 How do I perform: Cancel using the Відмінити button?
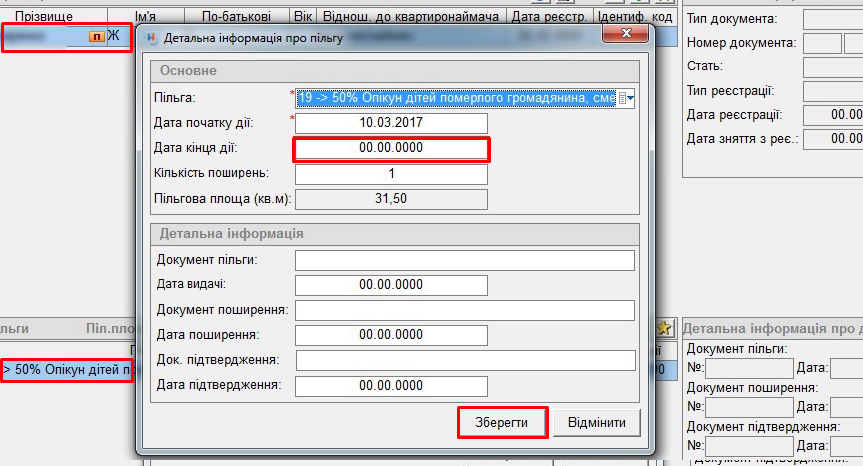click(596, 422)
